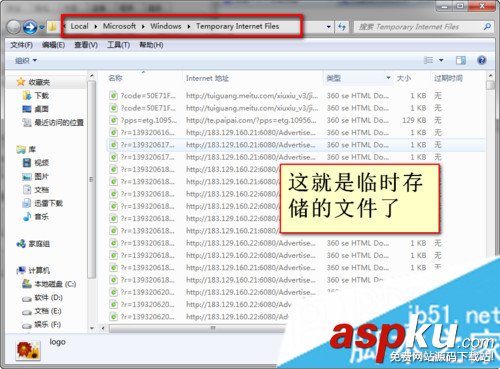Select 计算机 in navigation pane
The height and width of the screenshot is (369, 500).
tap(33, 270)
